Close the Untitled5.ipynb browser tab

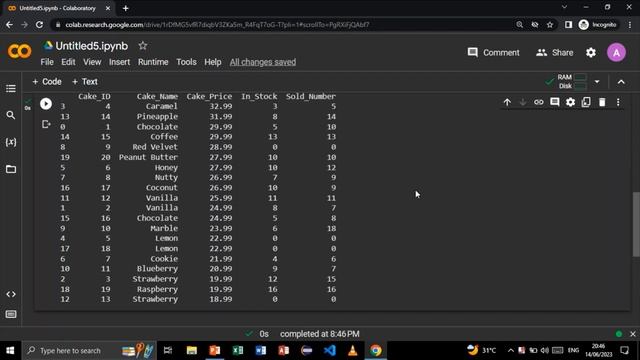(108, 8)
